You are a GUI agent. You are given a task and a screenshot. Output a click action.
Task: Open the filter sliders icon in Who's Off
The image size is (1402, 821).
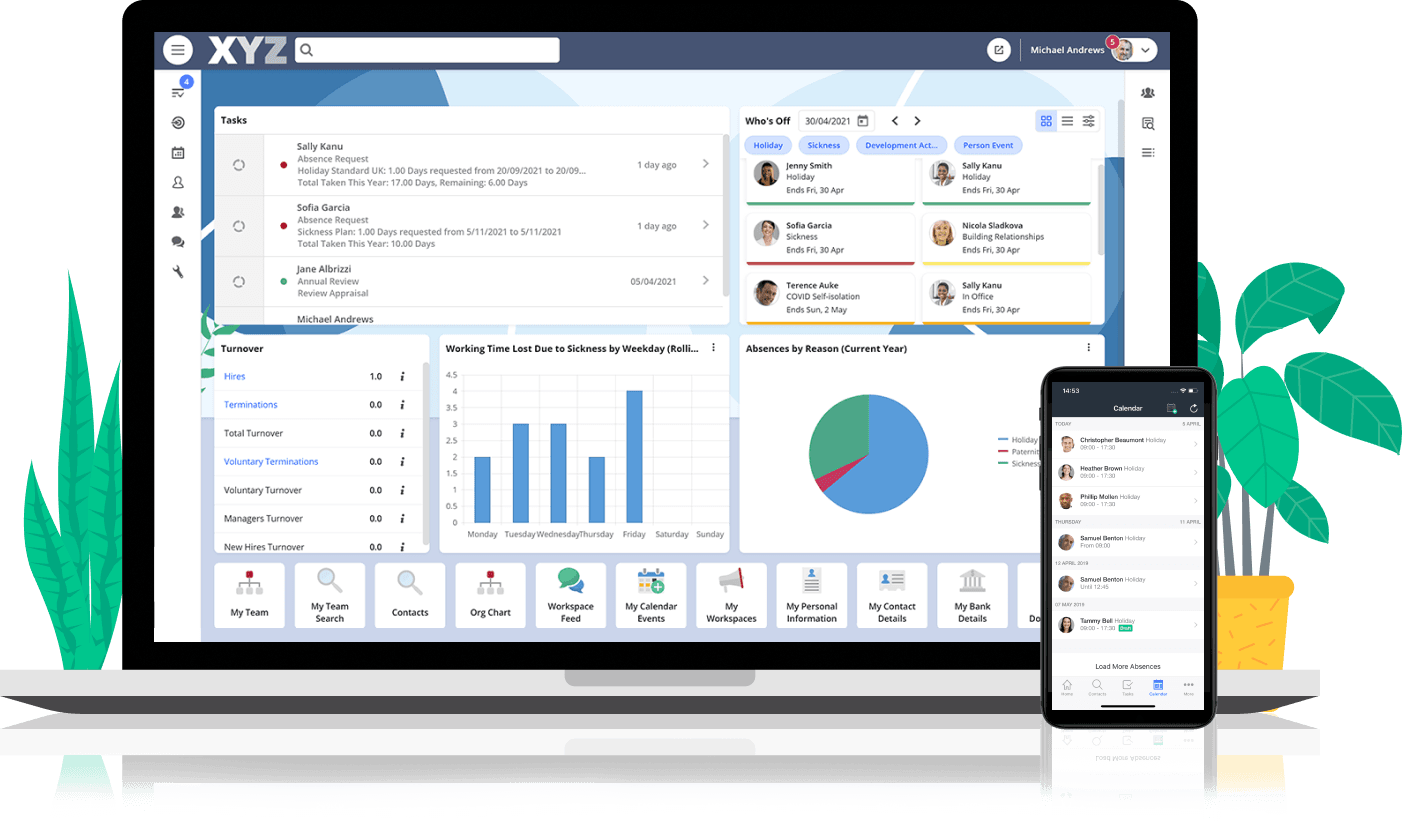coord(1089,121)
